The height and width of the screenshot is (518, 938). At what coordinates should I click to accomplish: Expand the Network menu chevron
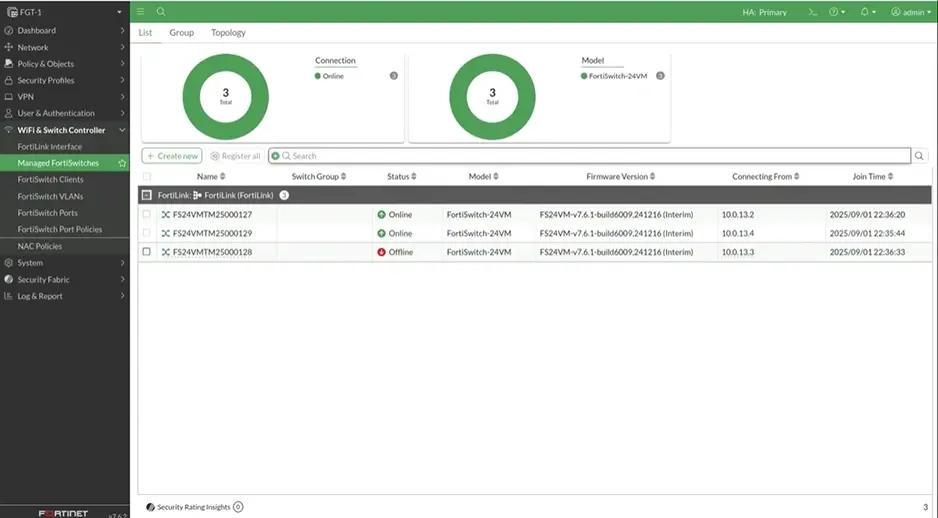point(122,47)
